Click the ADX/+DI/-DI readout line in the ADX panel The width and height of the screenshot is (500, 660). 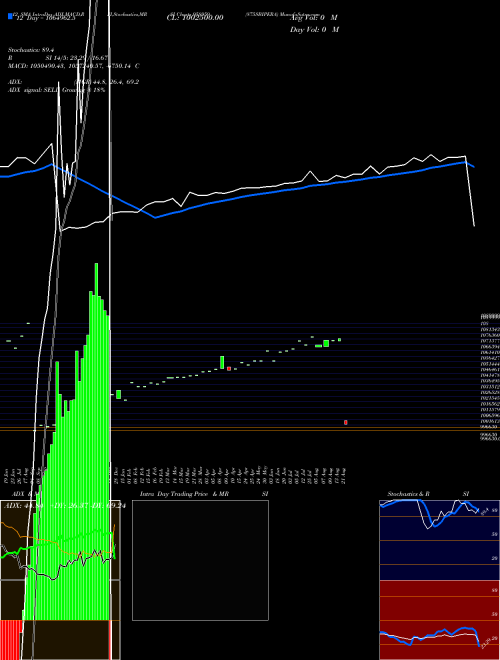coord(64,506)
